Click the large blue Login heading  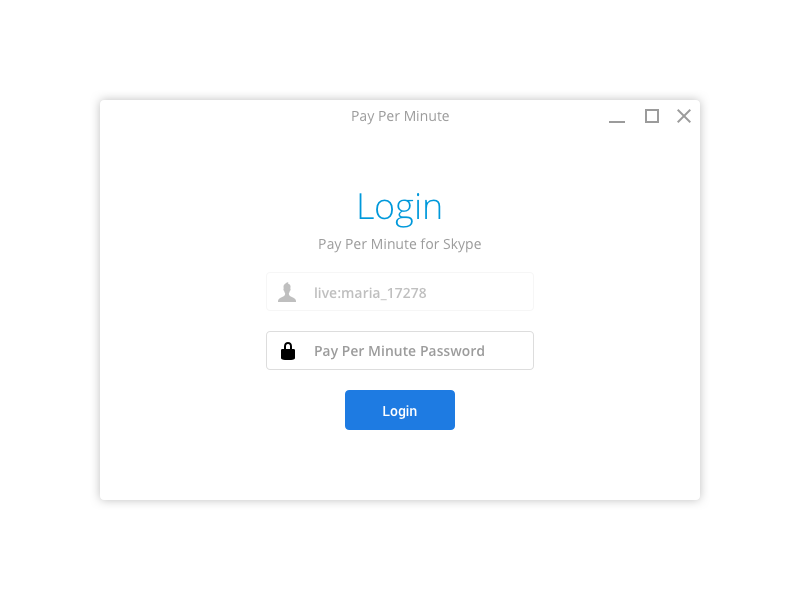click(399, 208)
